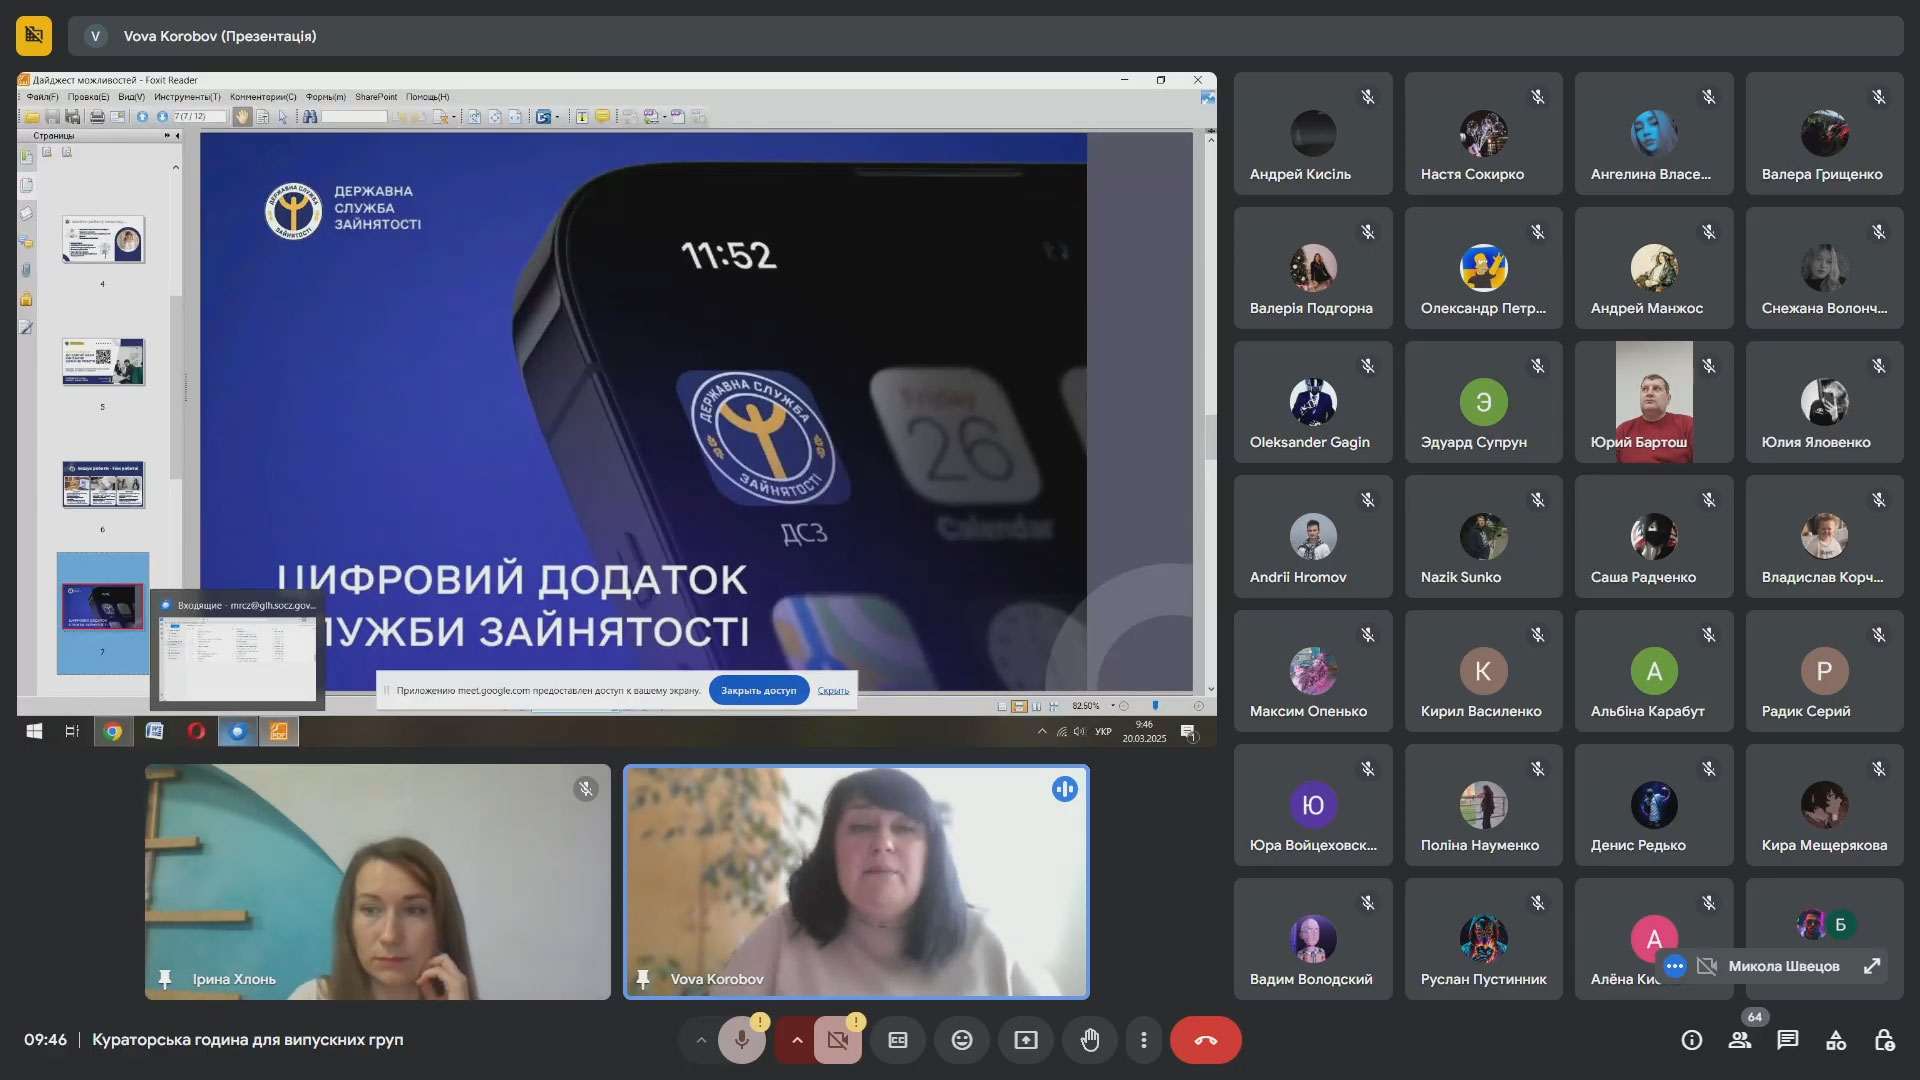Select Андрей Кисіль participant tile
Screen dimensions: 1920x1080
tap(1313, 133)
